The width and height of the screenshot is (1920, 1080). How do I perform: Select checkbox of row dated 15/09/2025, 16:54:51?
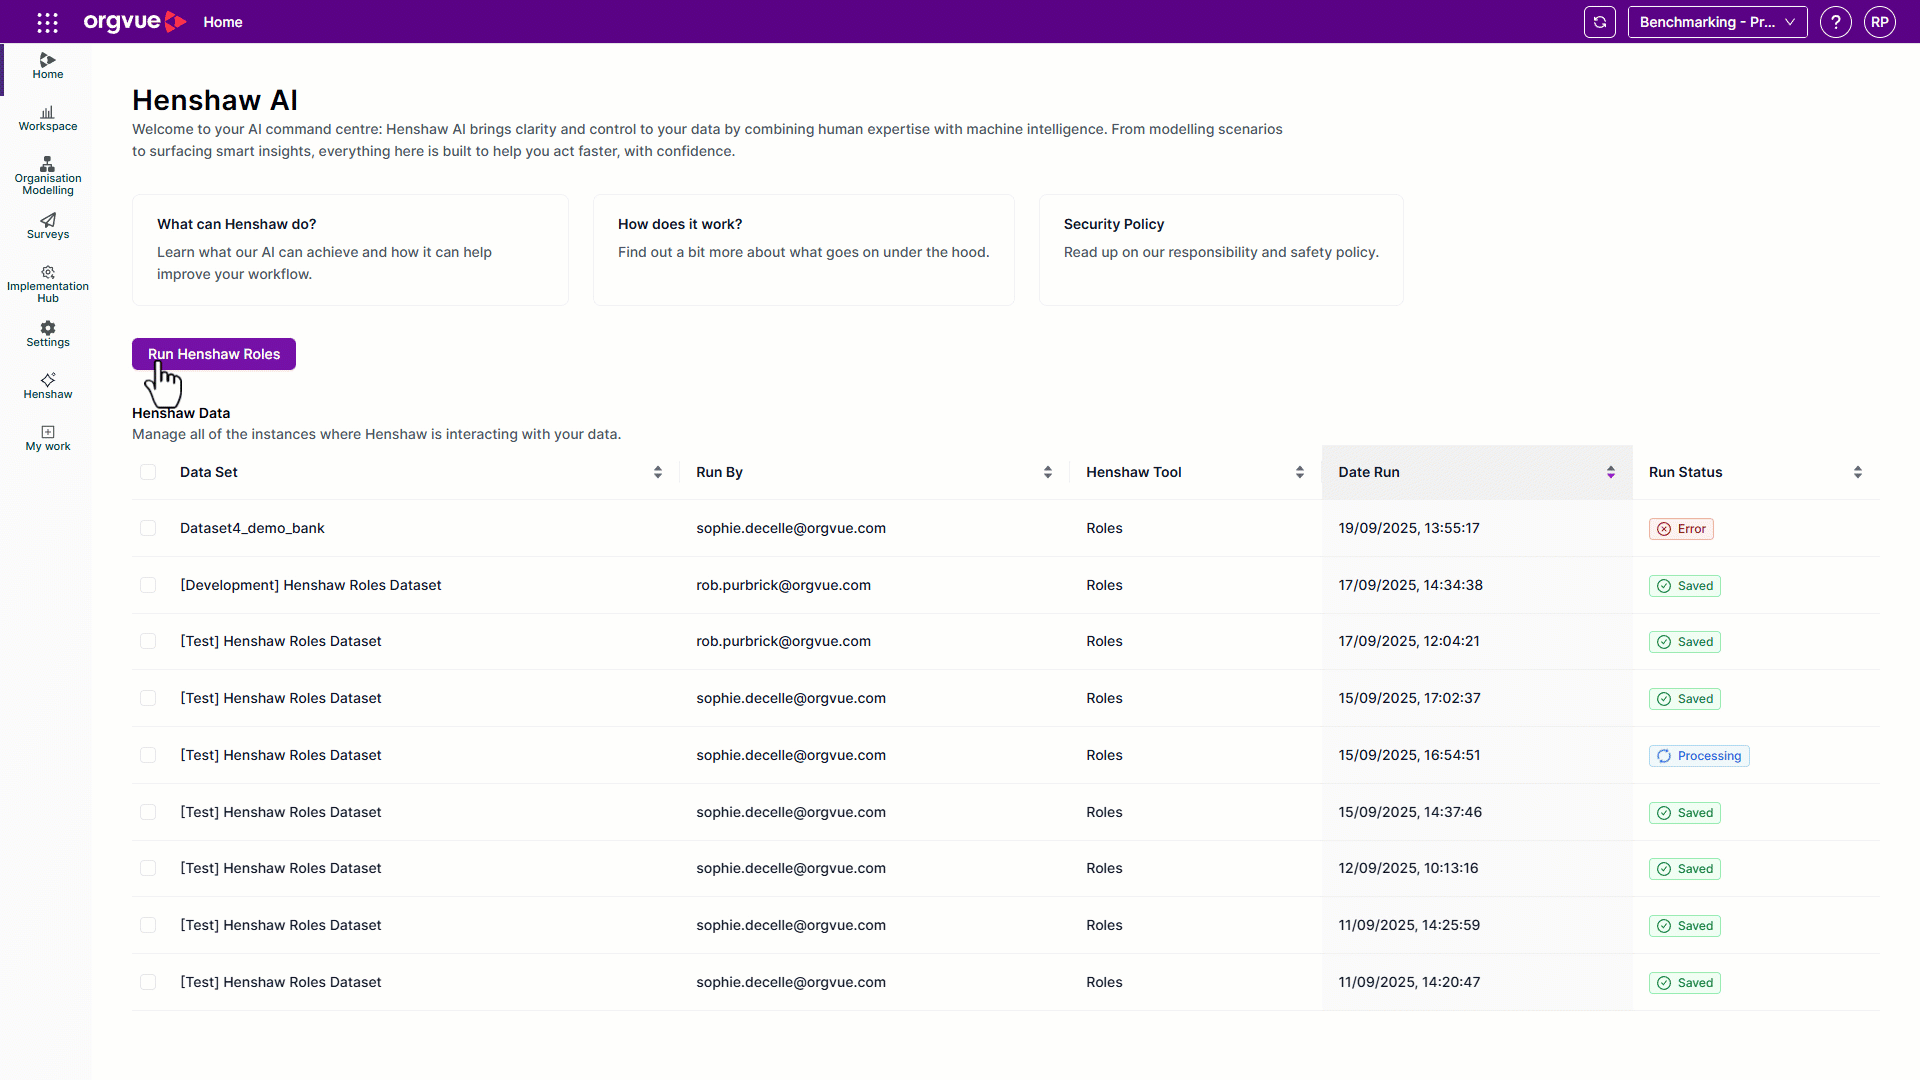(148, 755)
